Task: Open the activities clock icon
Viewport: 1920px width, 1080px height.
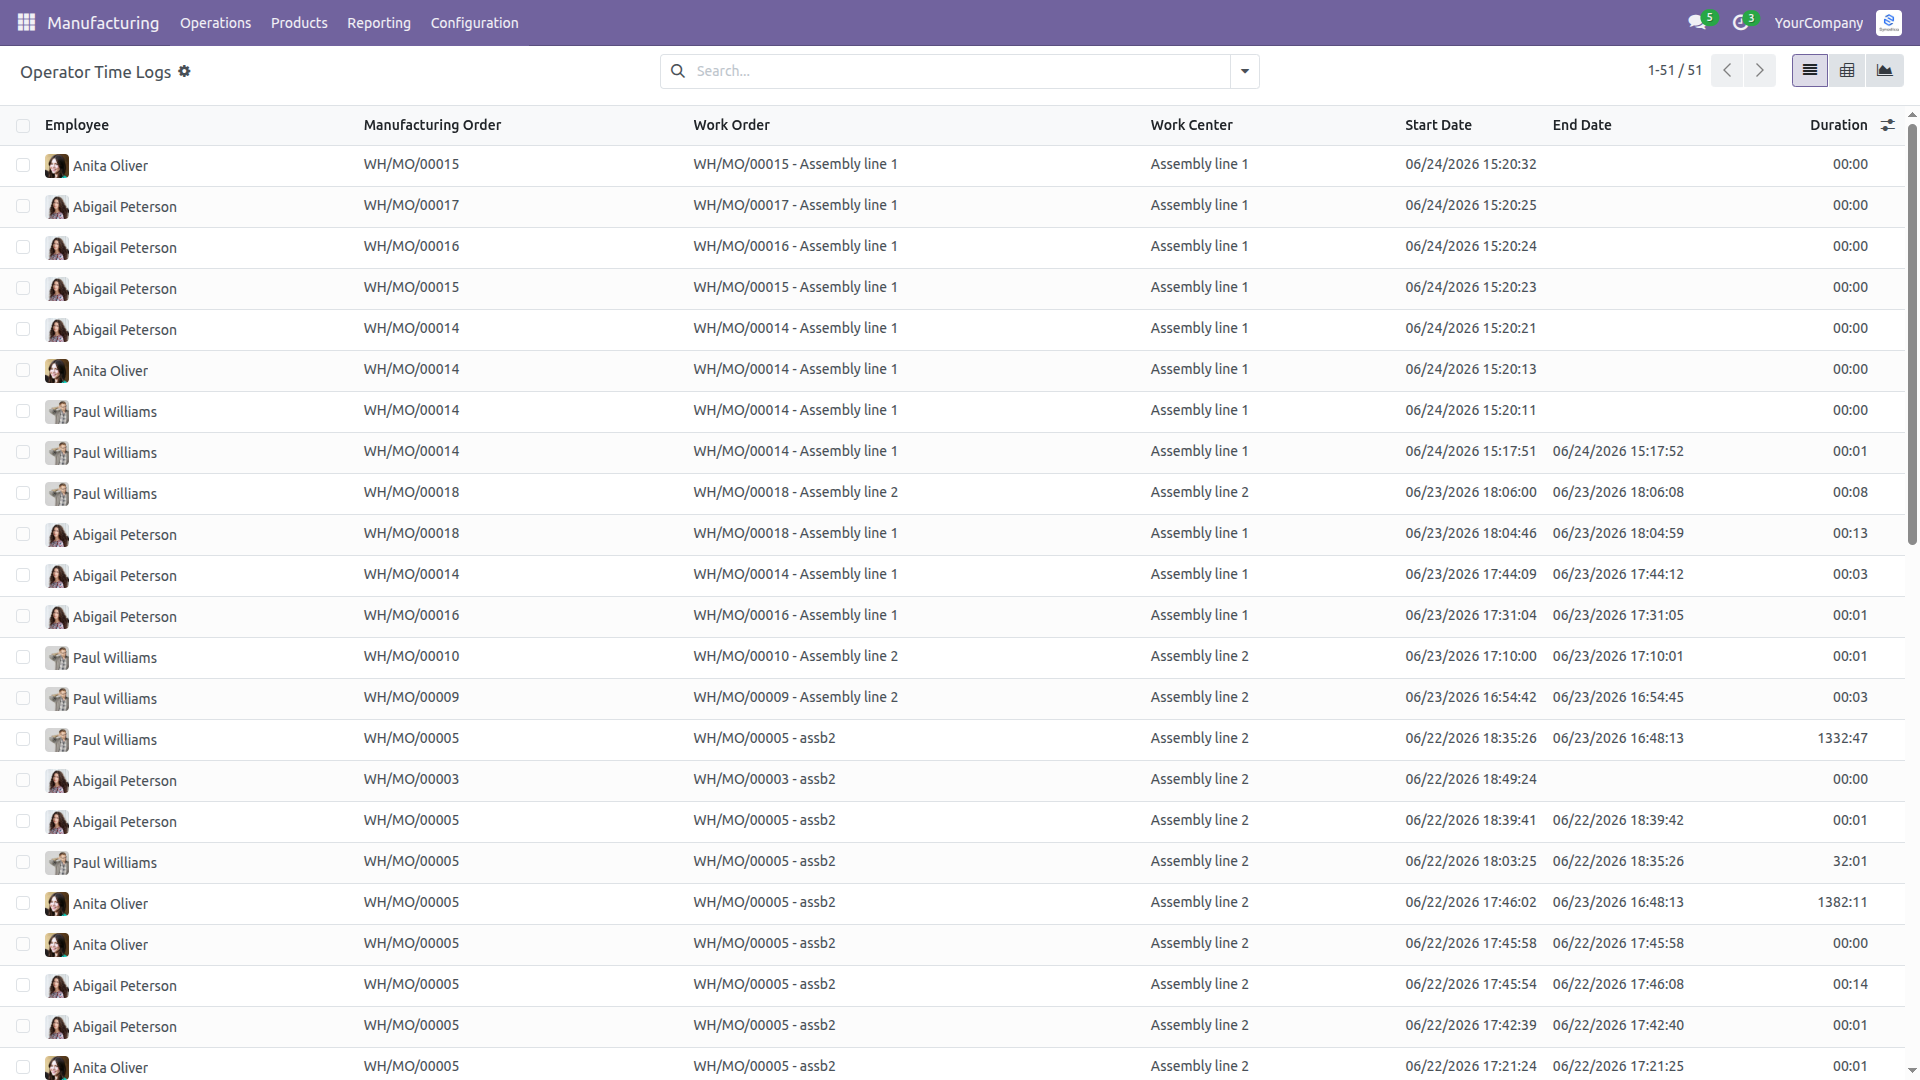Action: tap(1741, 22)
